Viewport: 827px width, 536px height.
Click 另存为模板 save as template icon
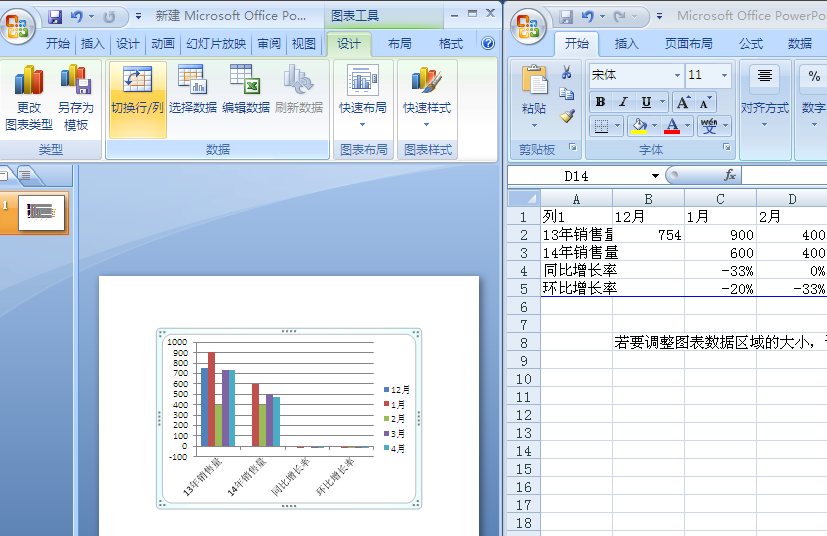[x=76, y=99]
